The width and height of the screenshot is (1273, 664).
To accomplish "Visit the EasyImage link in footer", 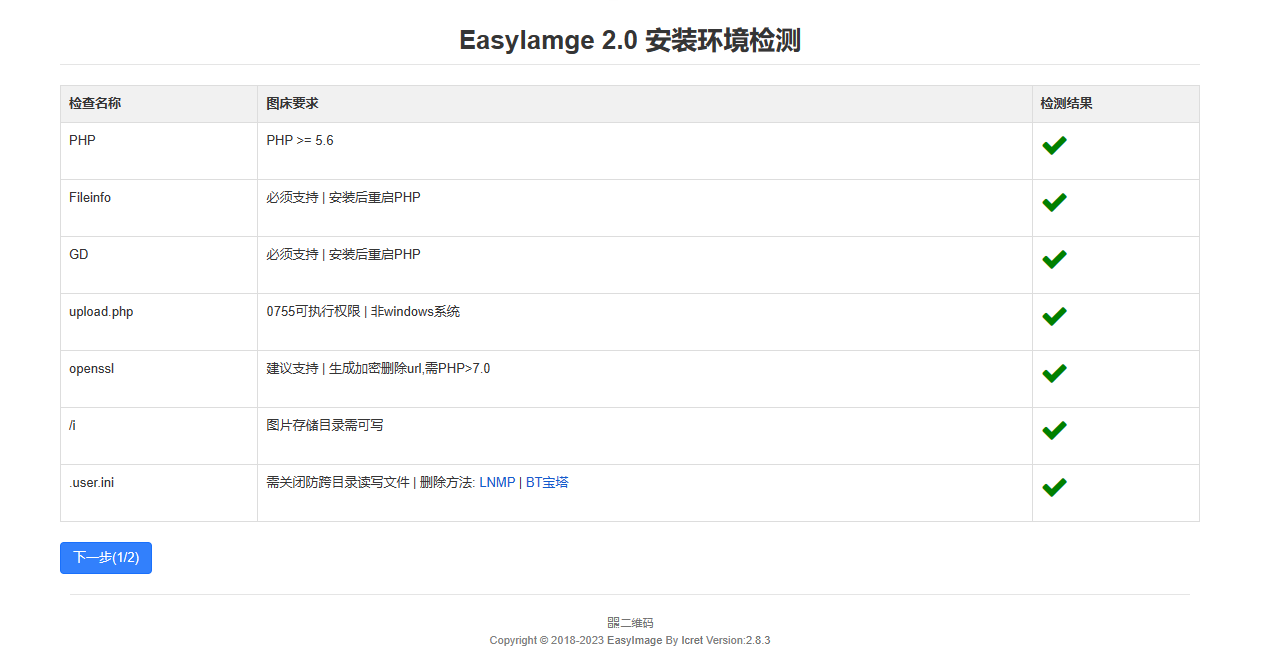I will coord(634,640).
